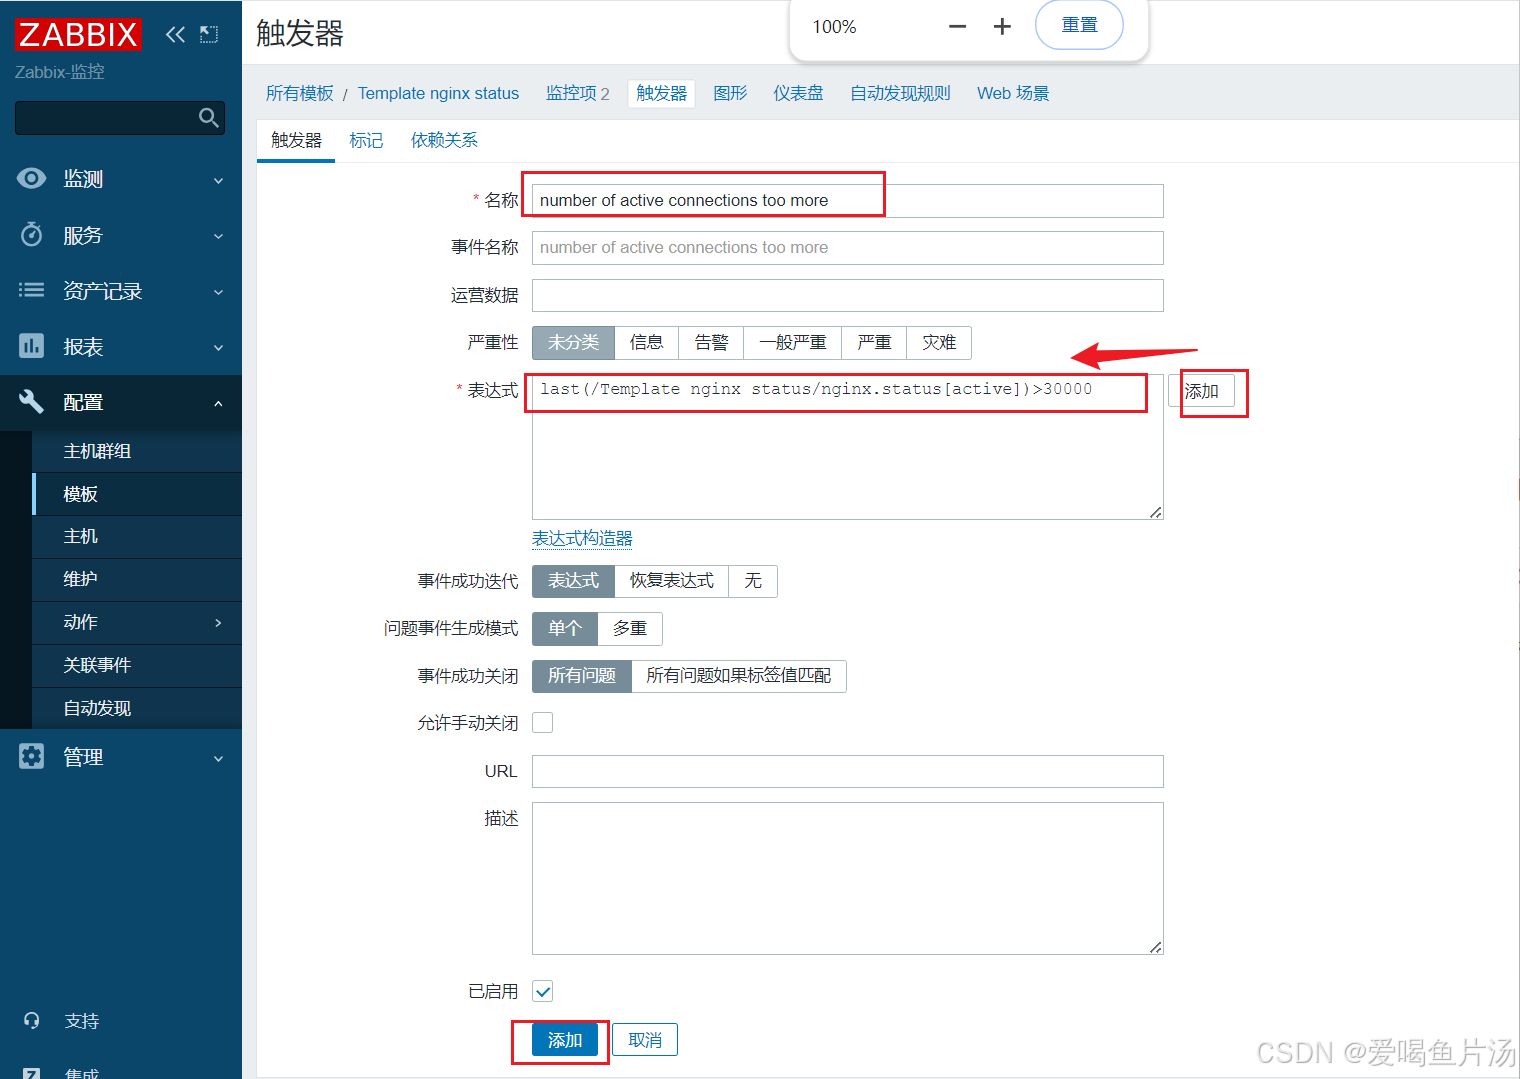Click the blue 添加 submit button
This screenshot has width=1520, height=1079.
pos(565,1040)
